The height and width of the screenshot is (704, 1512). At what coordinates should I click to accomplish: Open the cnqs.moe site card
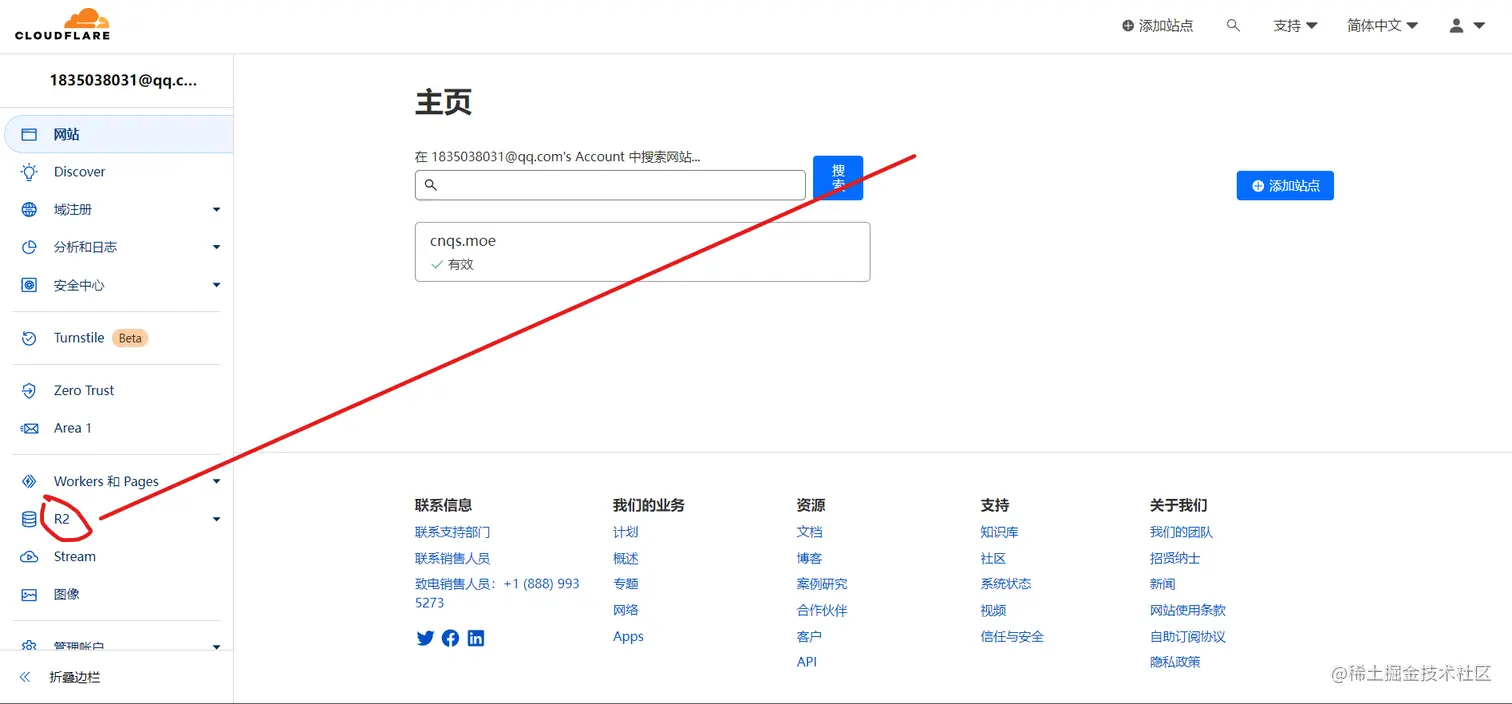(x=642, y=252)
